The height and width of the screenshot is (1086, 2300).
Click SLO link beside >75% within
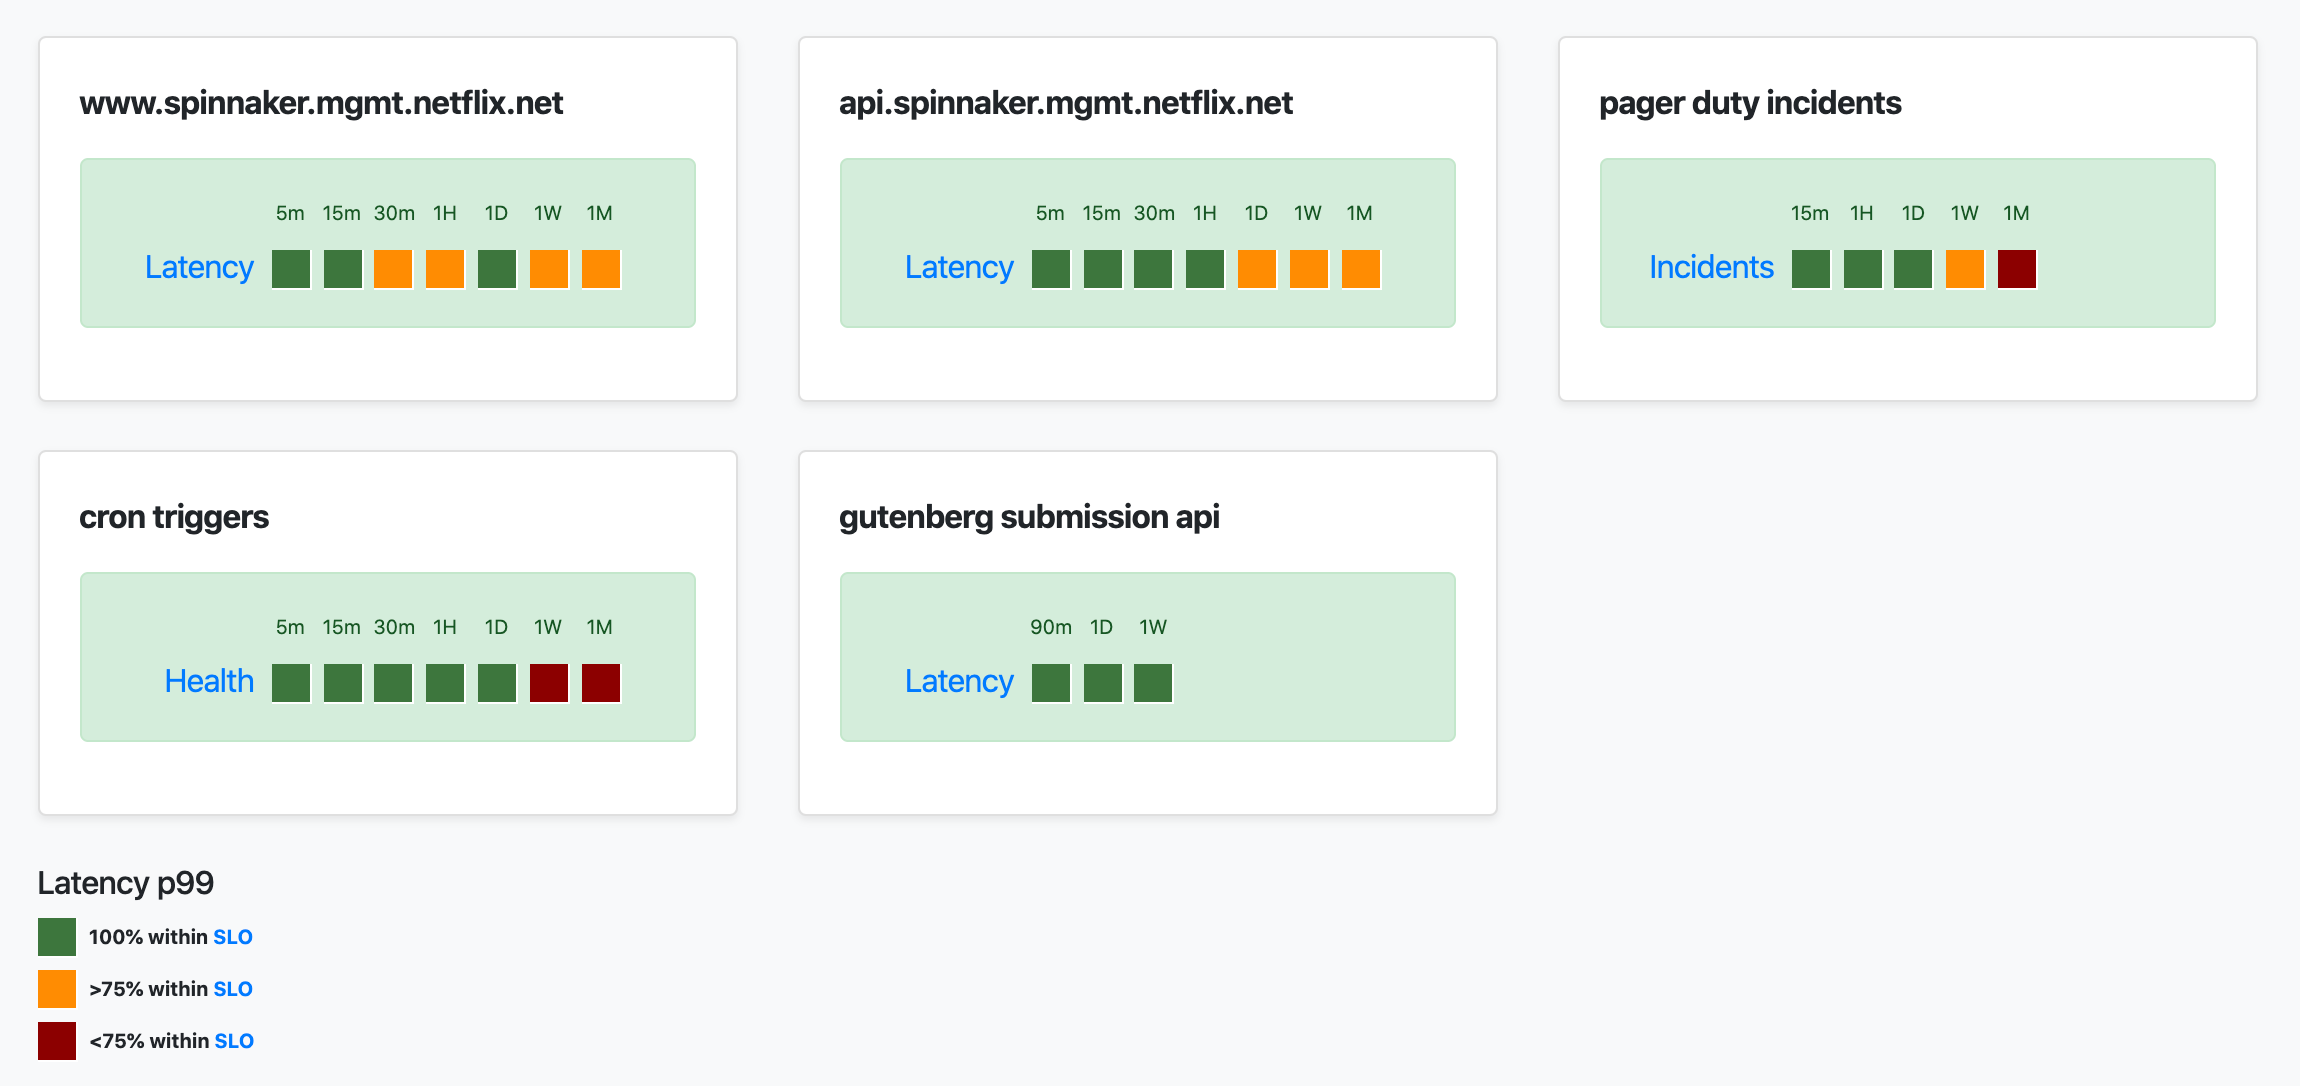233,989
